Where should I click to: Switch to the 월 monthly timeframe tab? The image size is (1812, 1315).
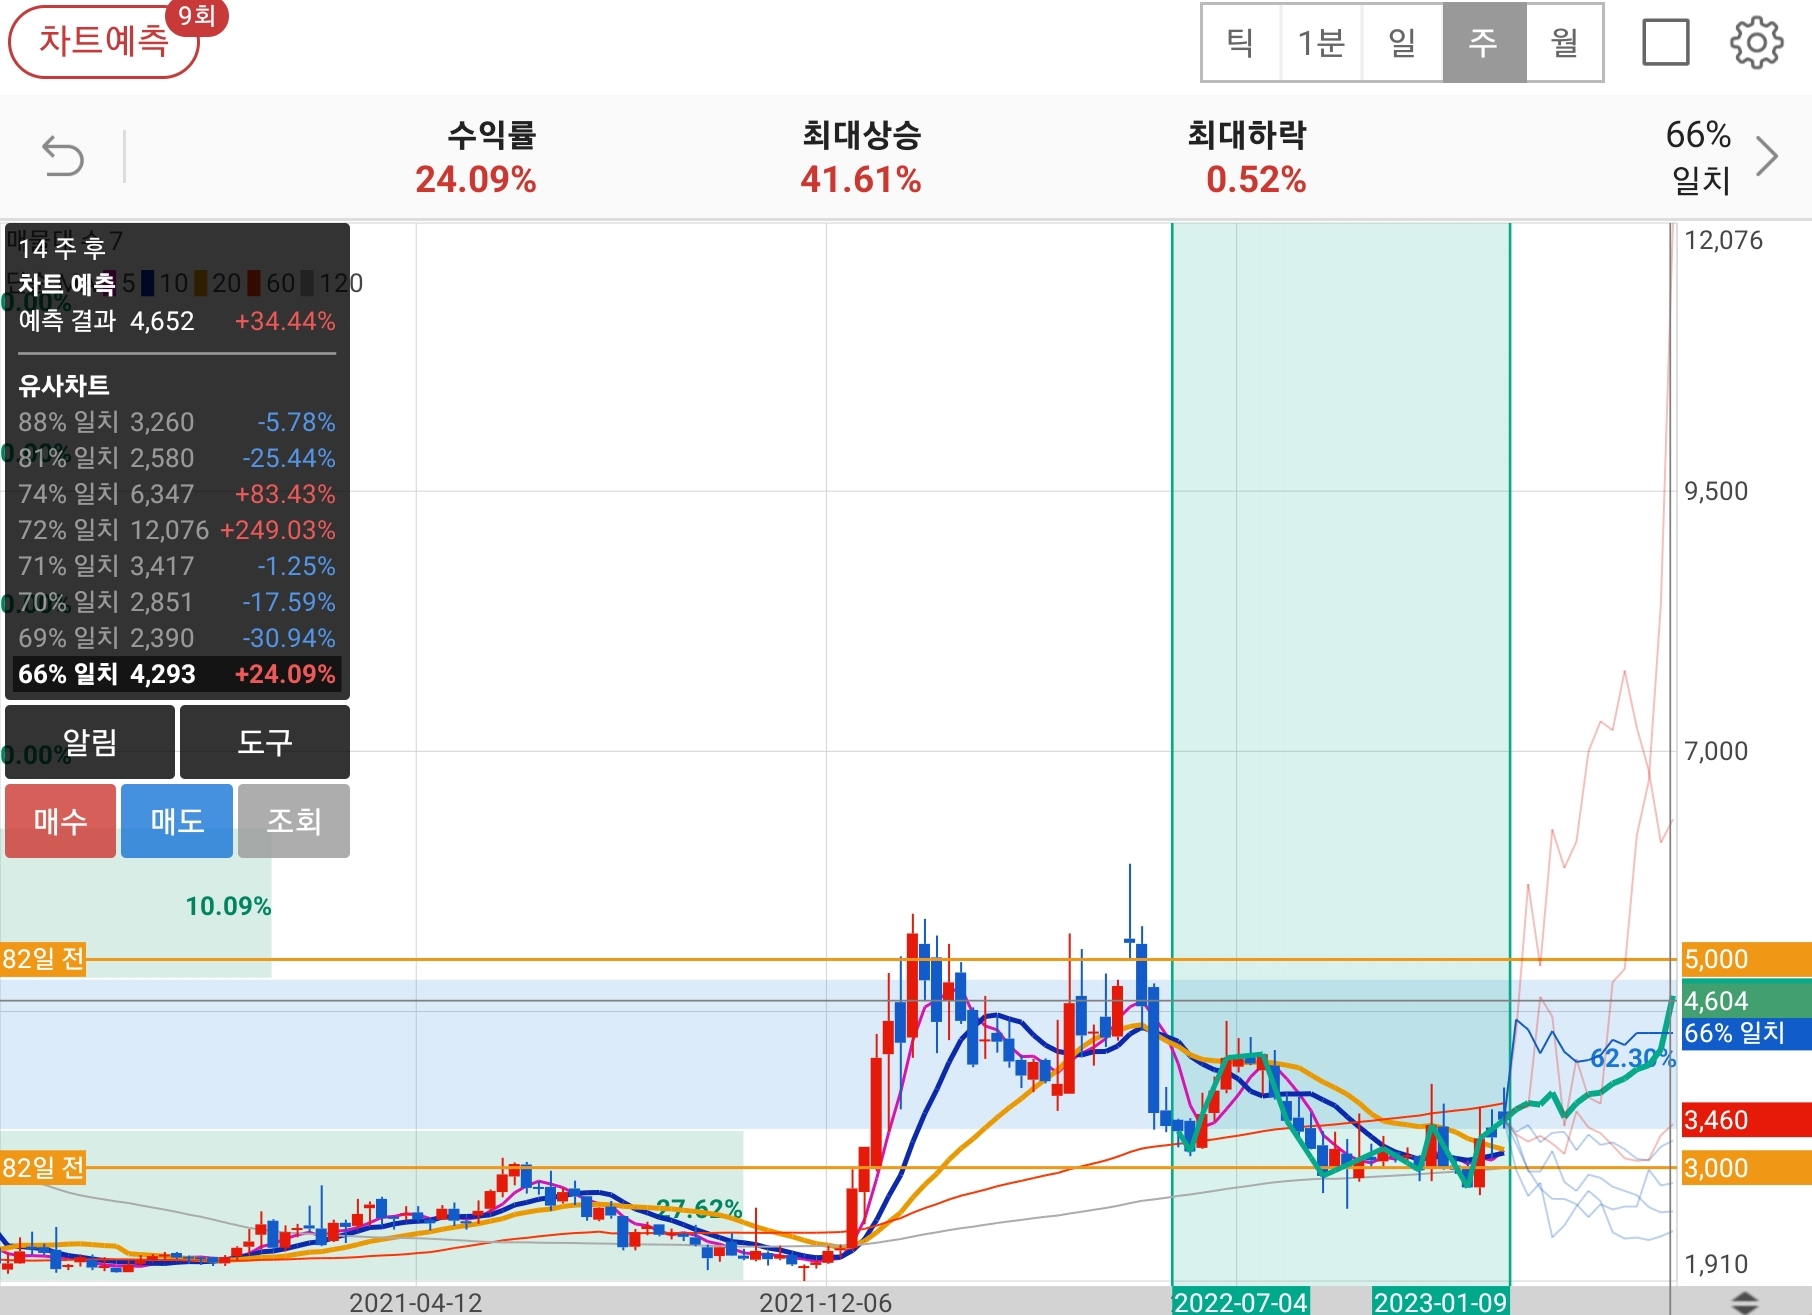tap(1565, 43)
